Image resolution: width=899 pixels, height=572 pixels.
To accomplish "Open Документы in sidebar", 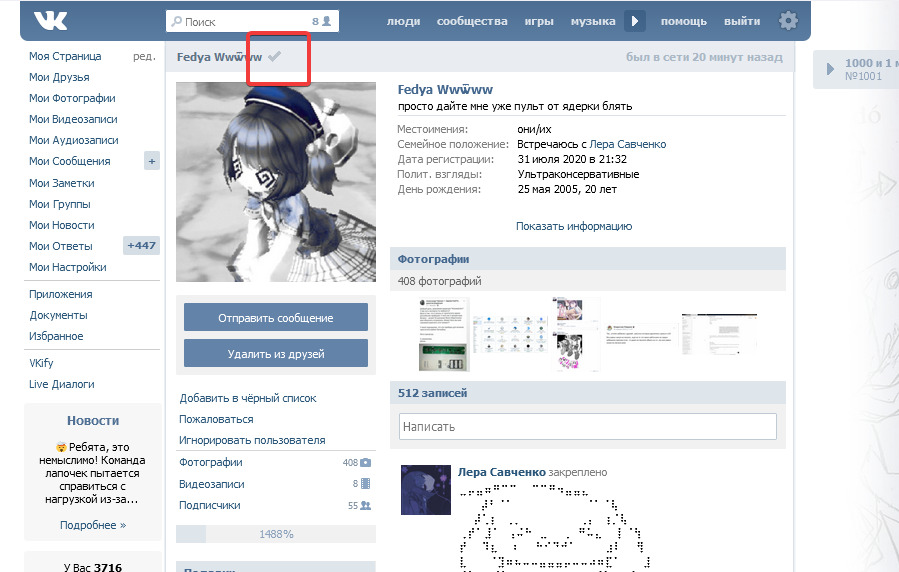I will pyautogui.click(x=58, y=315).
